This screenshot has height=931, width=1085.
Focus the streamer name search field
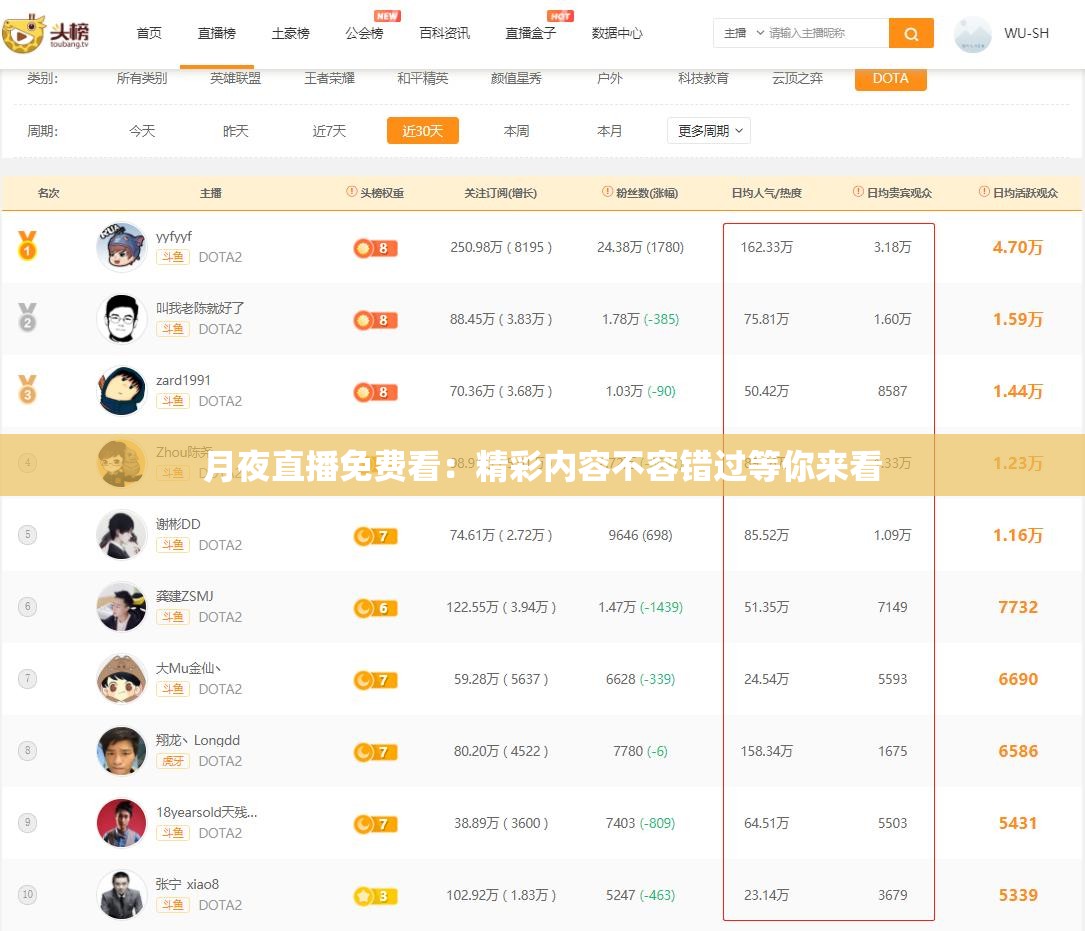click(x=827, y=33)
